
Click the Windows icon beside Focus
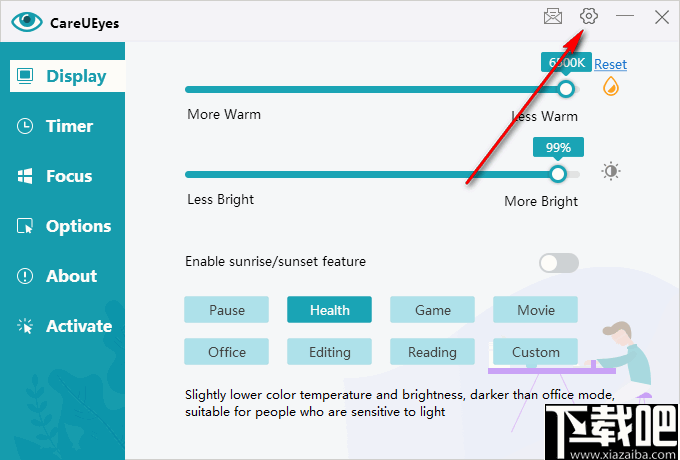coord(25,176)
